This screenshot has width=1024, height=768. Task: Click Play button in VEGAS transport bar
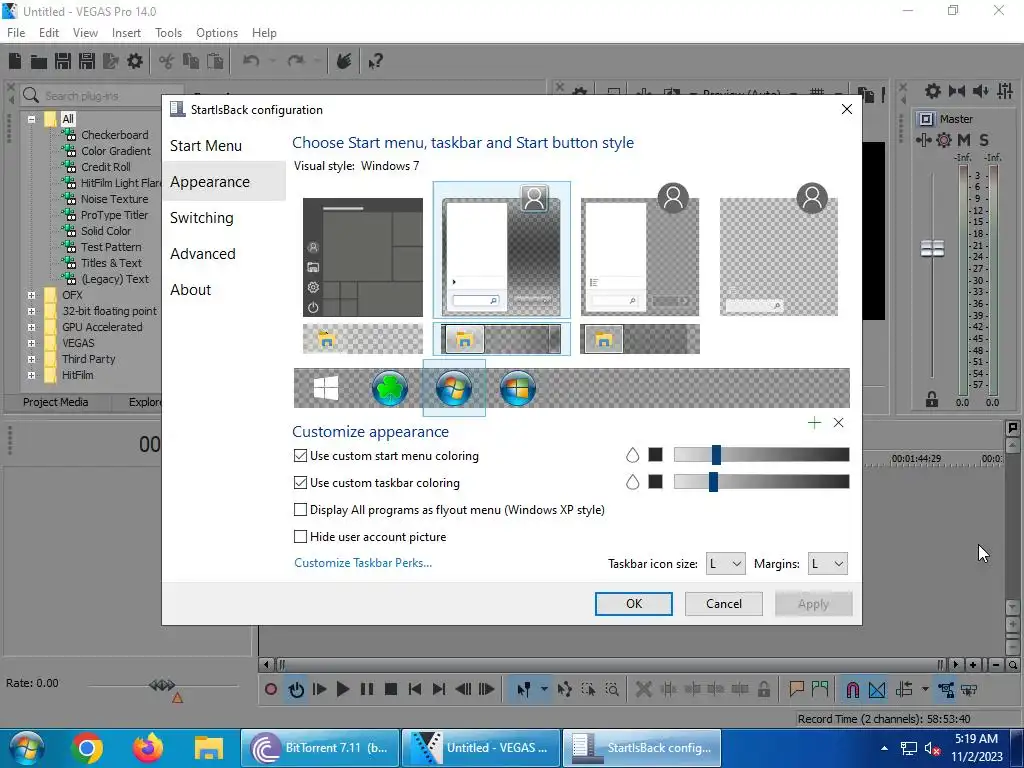342,689
